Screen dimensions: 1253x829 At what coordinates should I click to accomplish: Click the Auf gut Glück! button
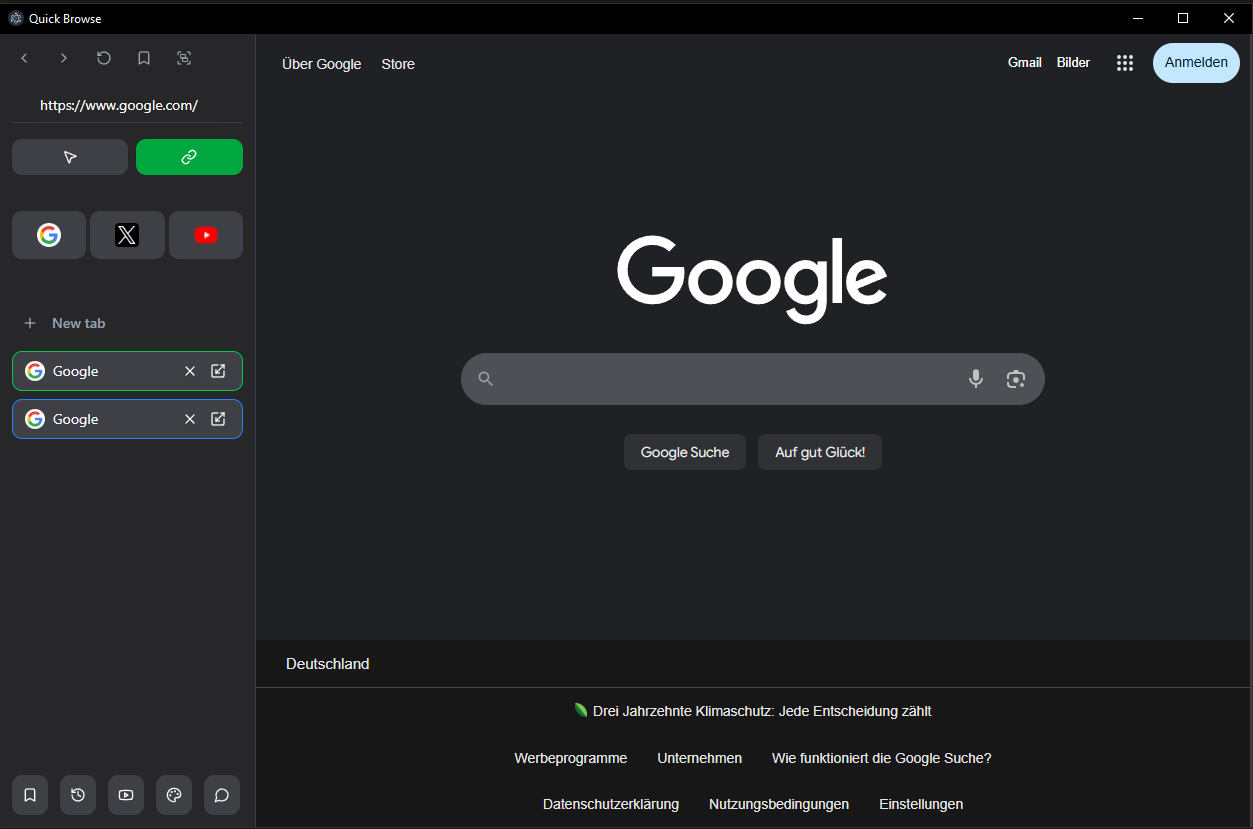pos(820,452)
